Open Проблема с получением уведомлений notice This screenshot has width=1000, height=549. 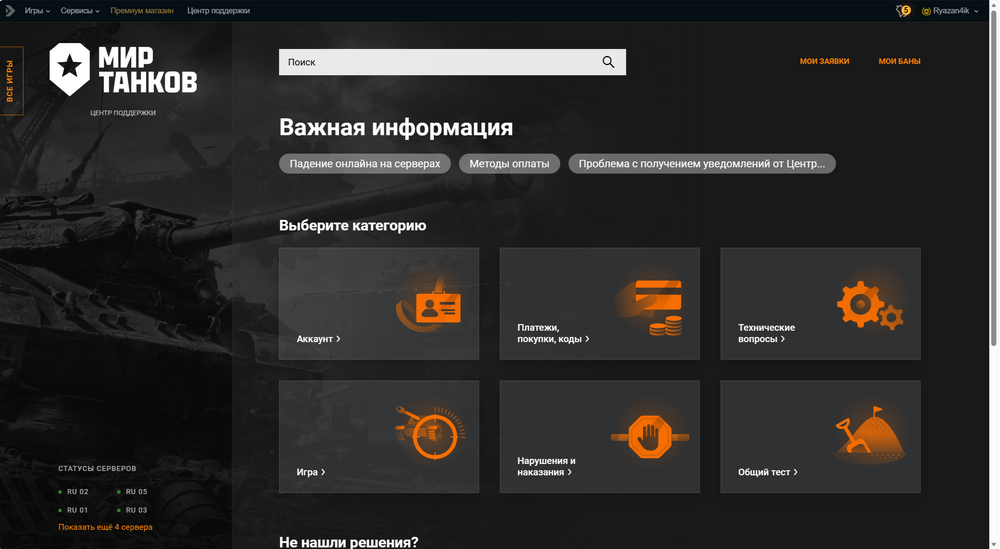(x=702, y=164)
